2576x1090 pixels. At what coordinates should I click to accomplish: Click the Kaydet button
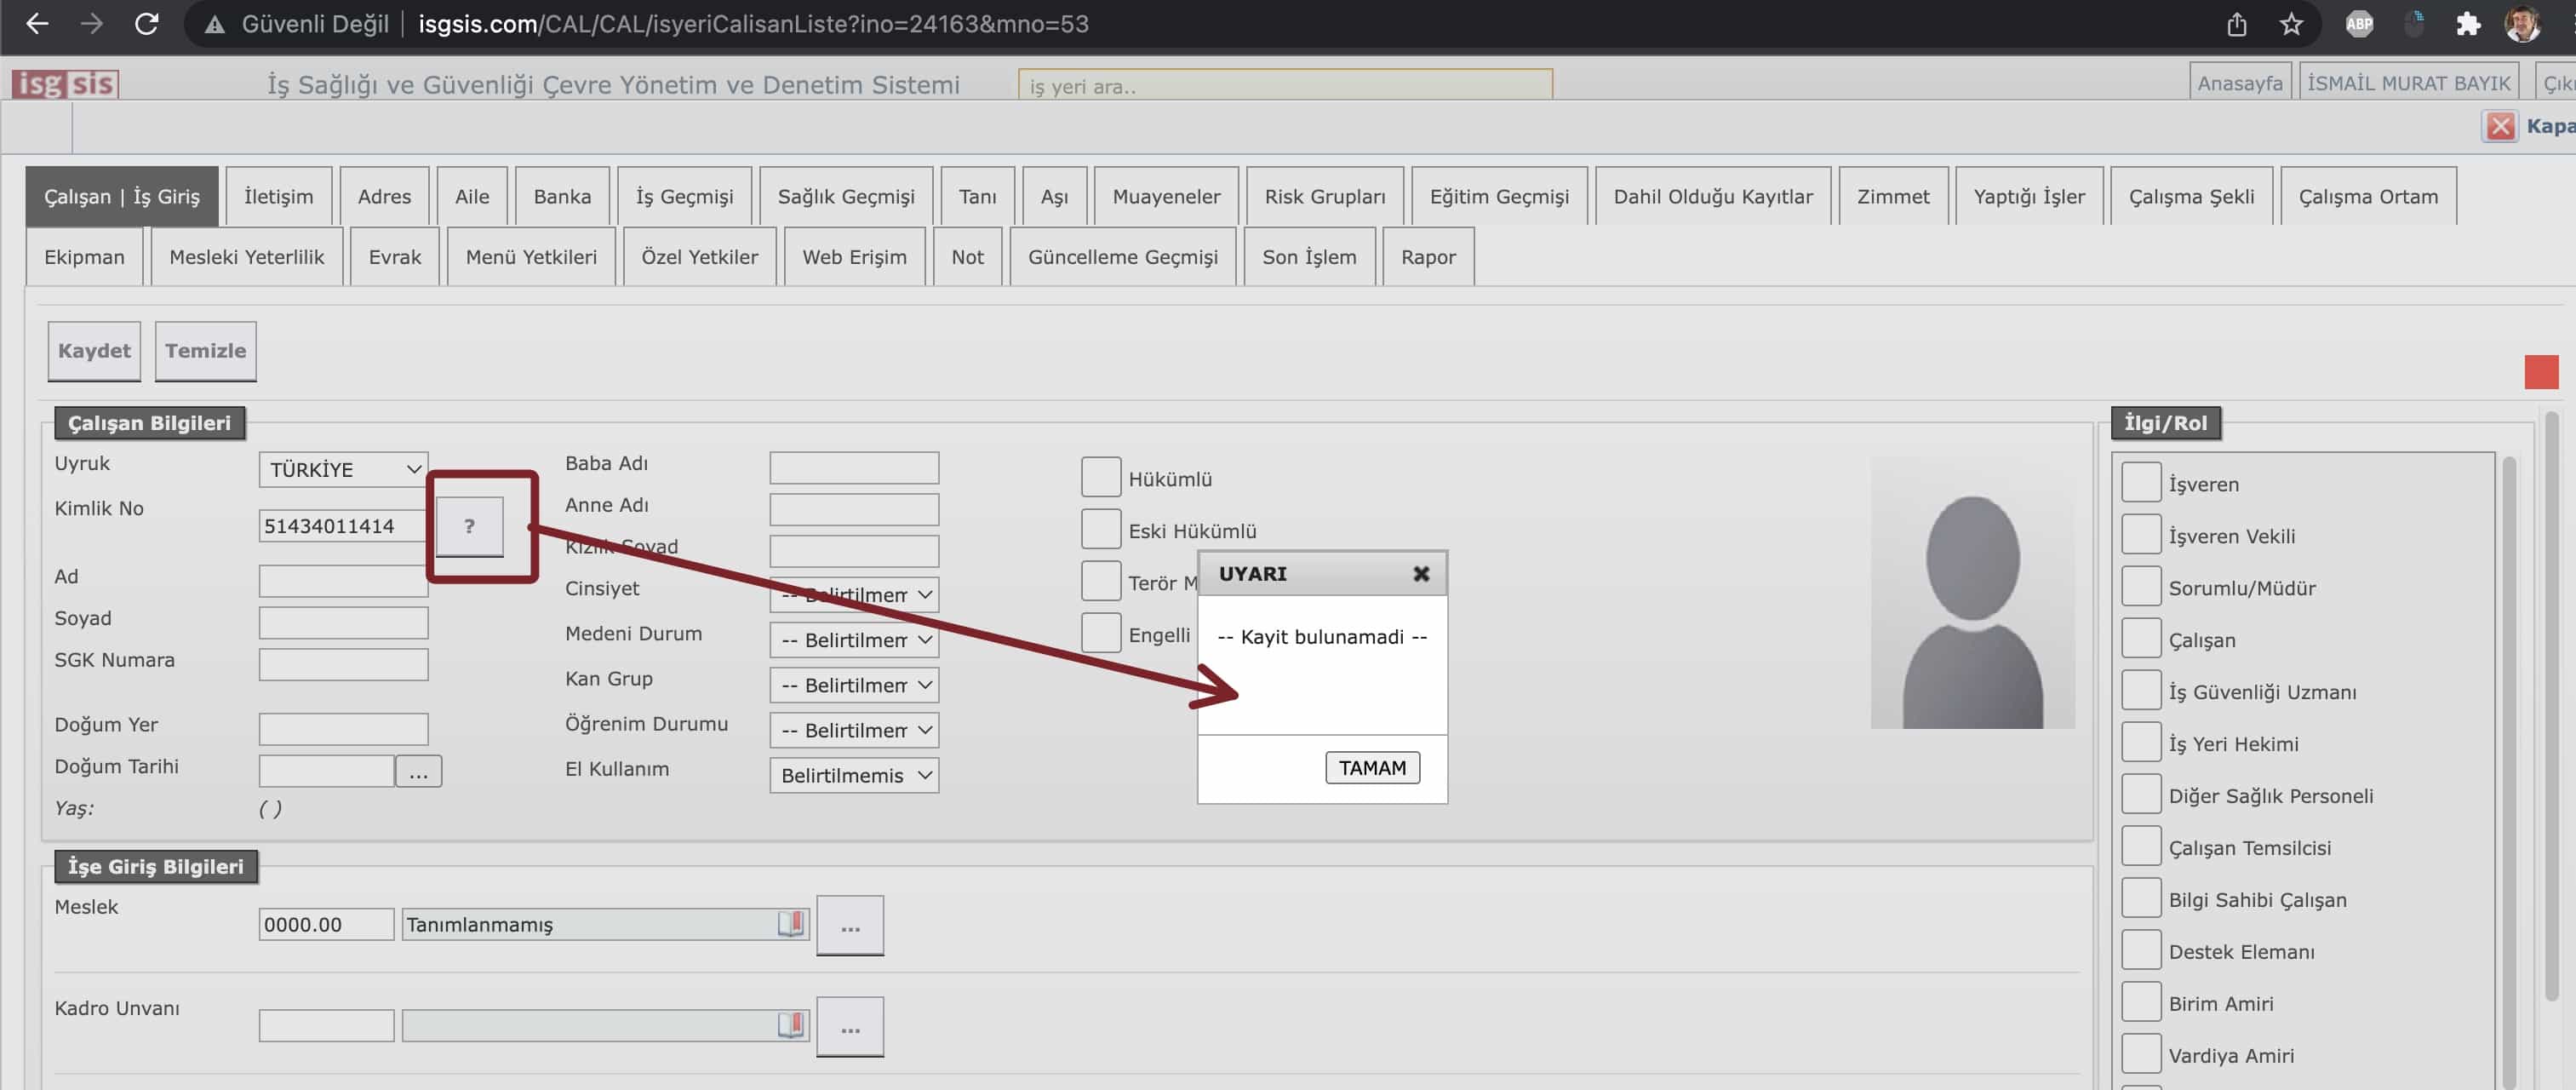[x=94, y=351]
